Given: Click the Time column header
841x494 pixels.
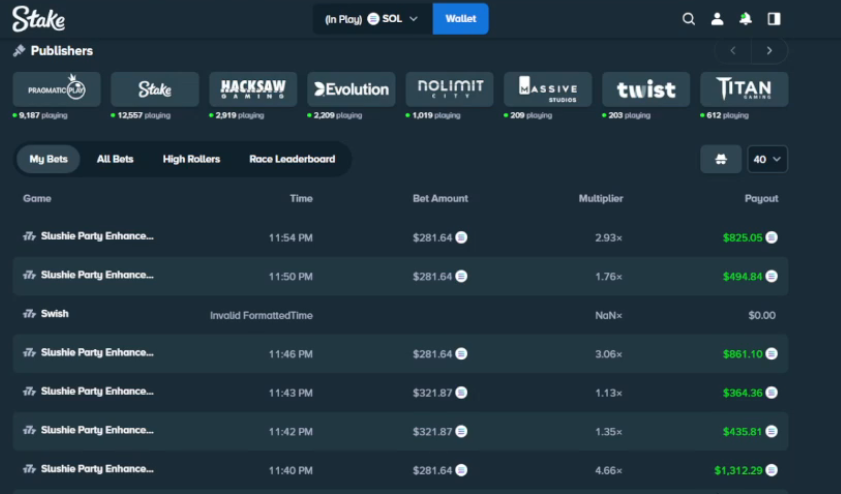Looking at the screenshot, I should tap(301, 198).
